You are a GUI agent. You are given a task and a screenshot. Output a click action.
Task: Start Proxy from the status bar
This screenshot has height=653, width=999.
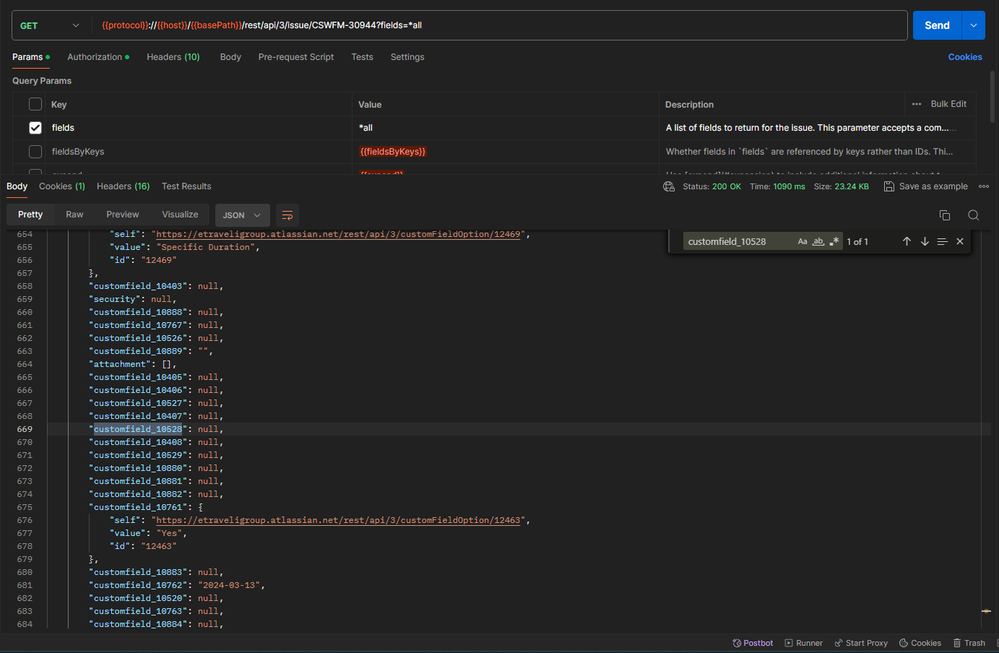tap(861, 643)
